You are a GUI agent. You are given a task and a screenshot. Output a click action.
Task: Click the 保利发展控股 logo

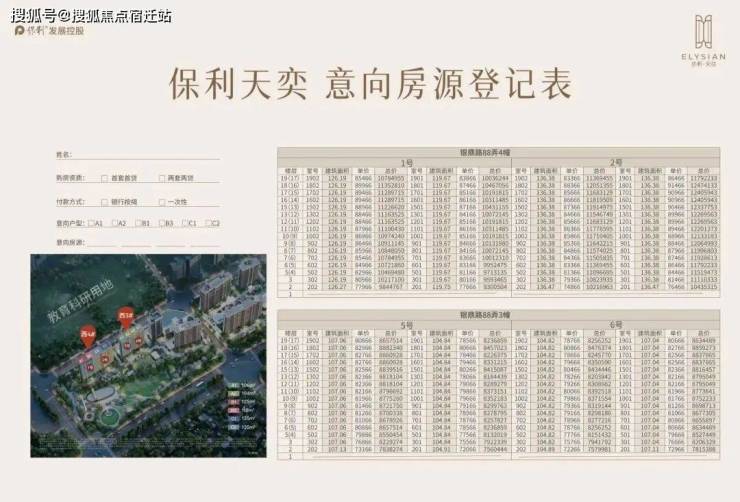pyautogui.click(x=50, y=31)
